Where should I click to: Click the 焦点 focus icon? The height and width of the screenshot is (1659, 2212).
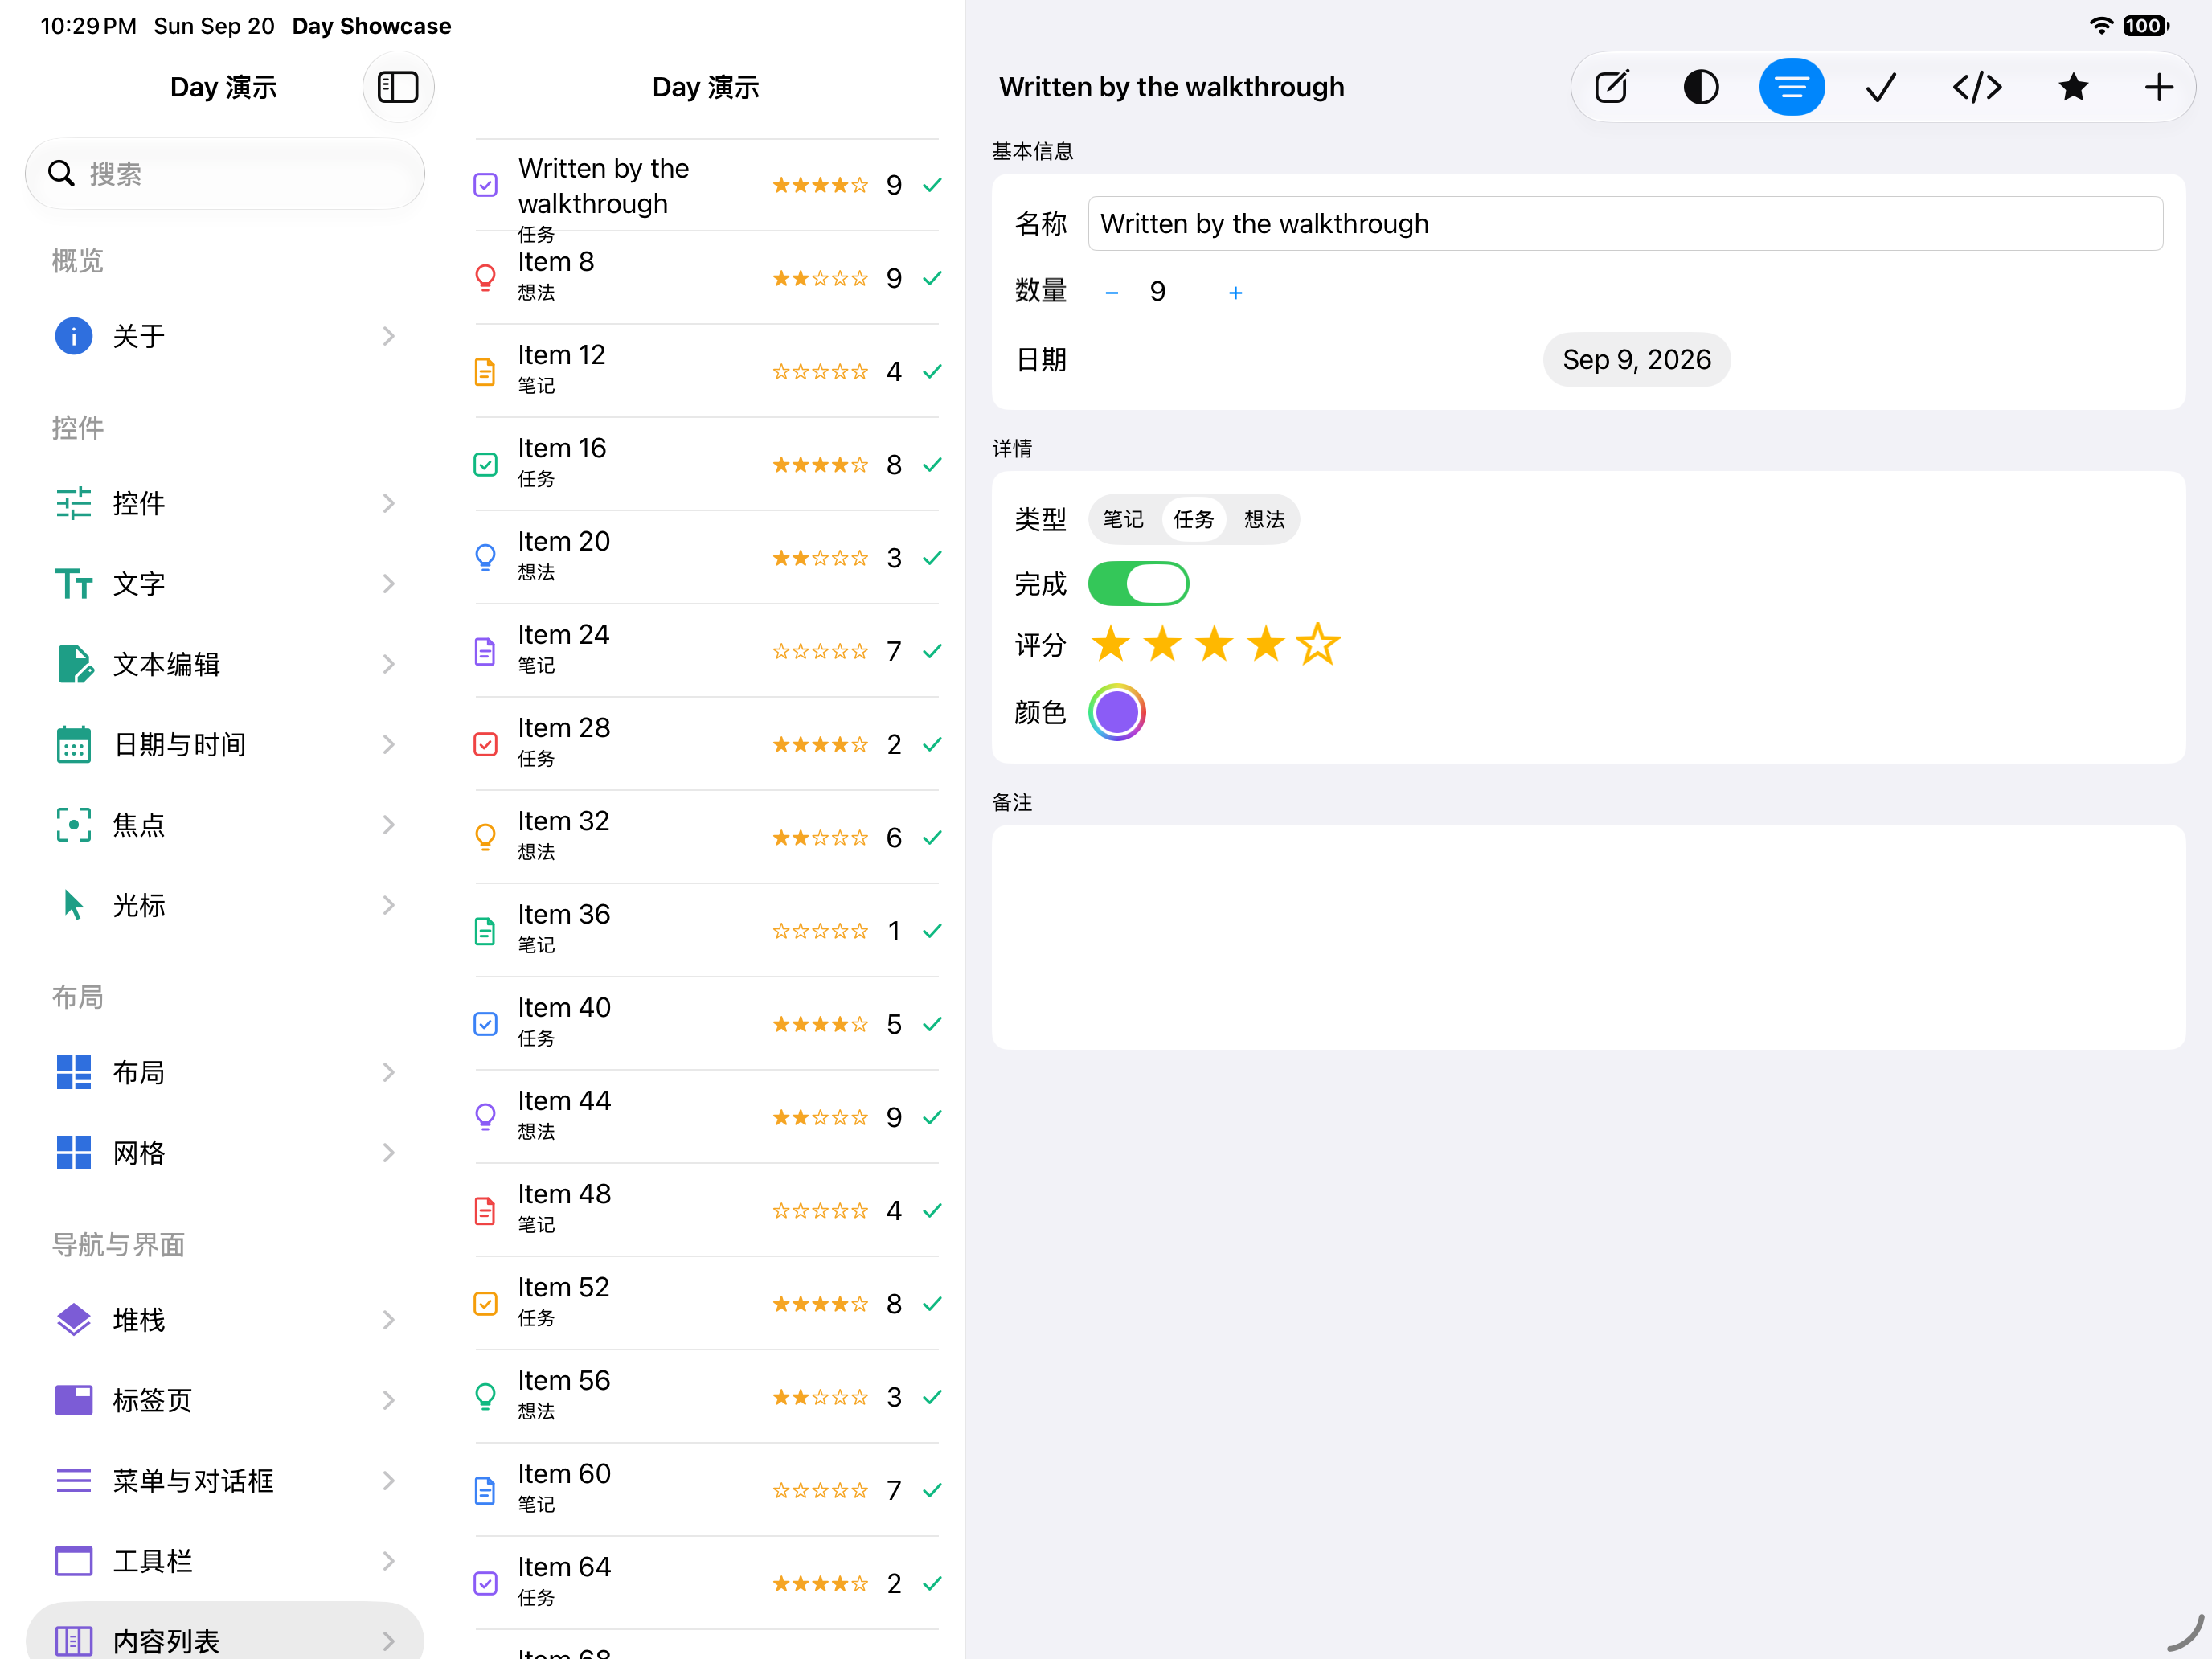pos(73,824)
